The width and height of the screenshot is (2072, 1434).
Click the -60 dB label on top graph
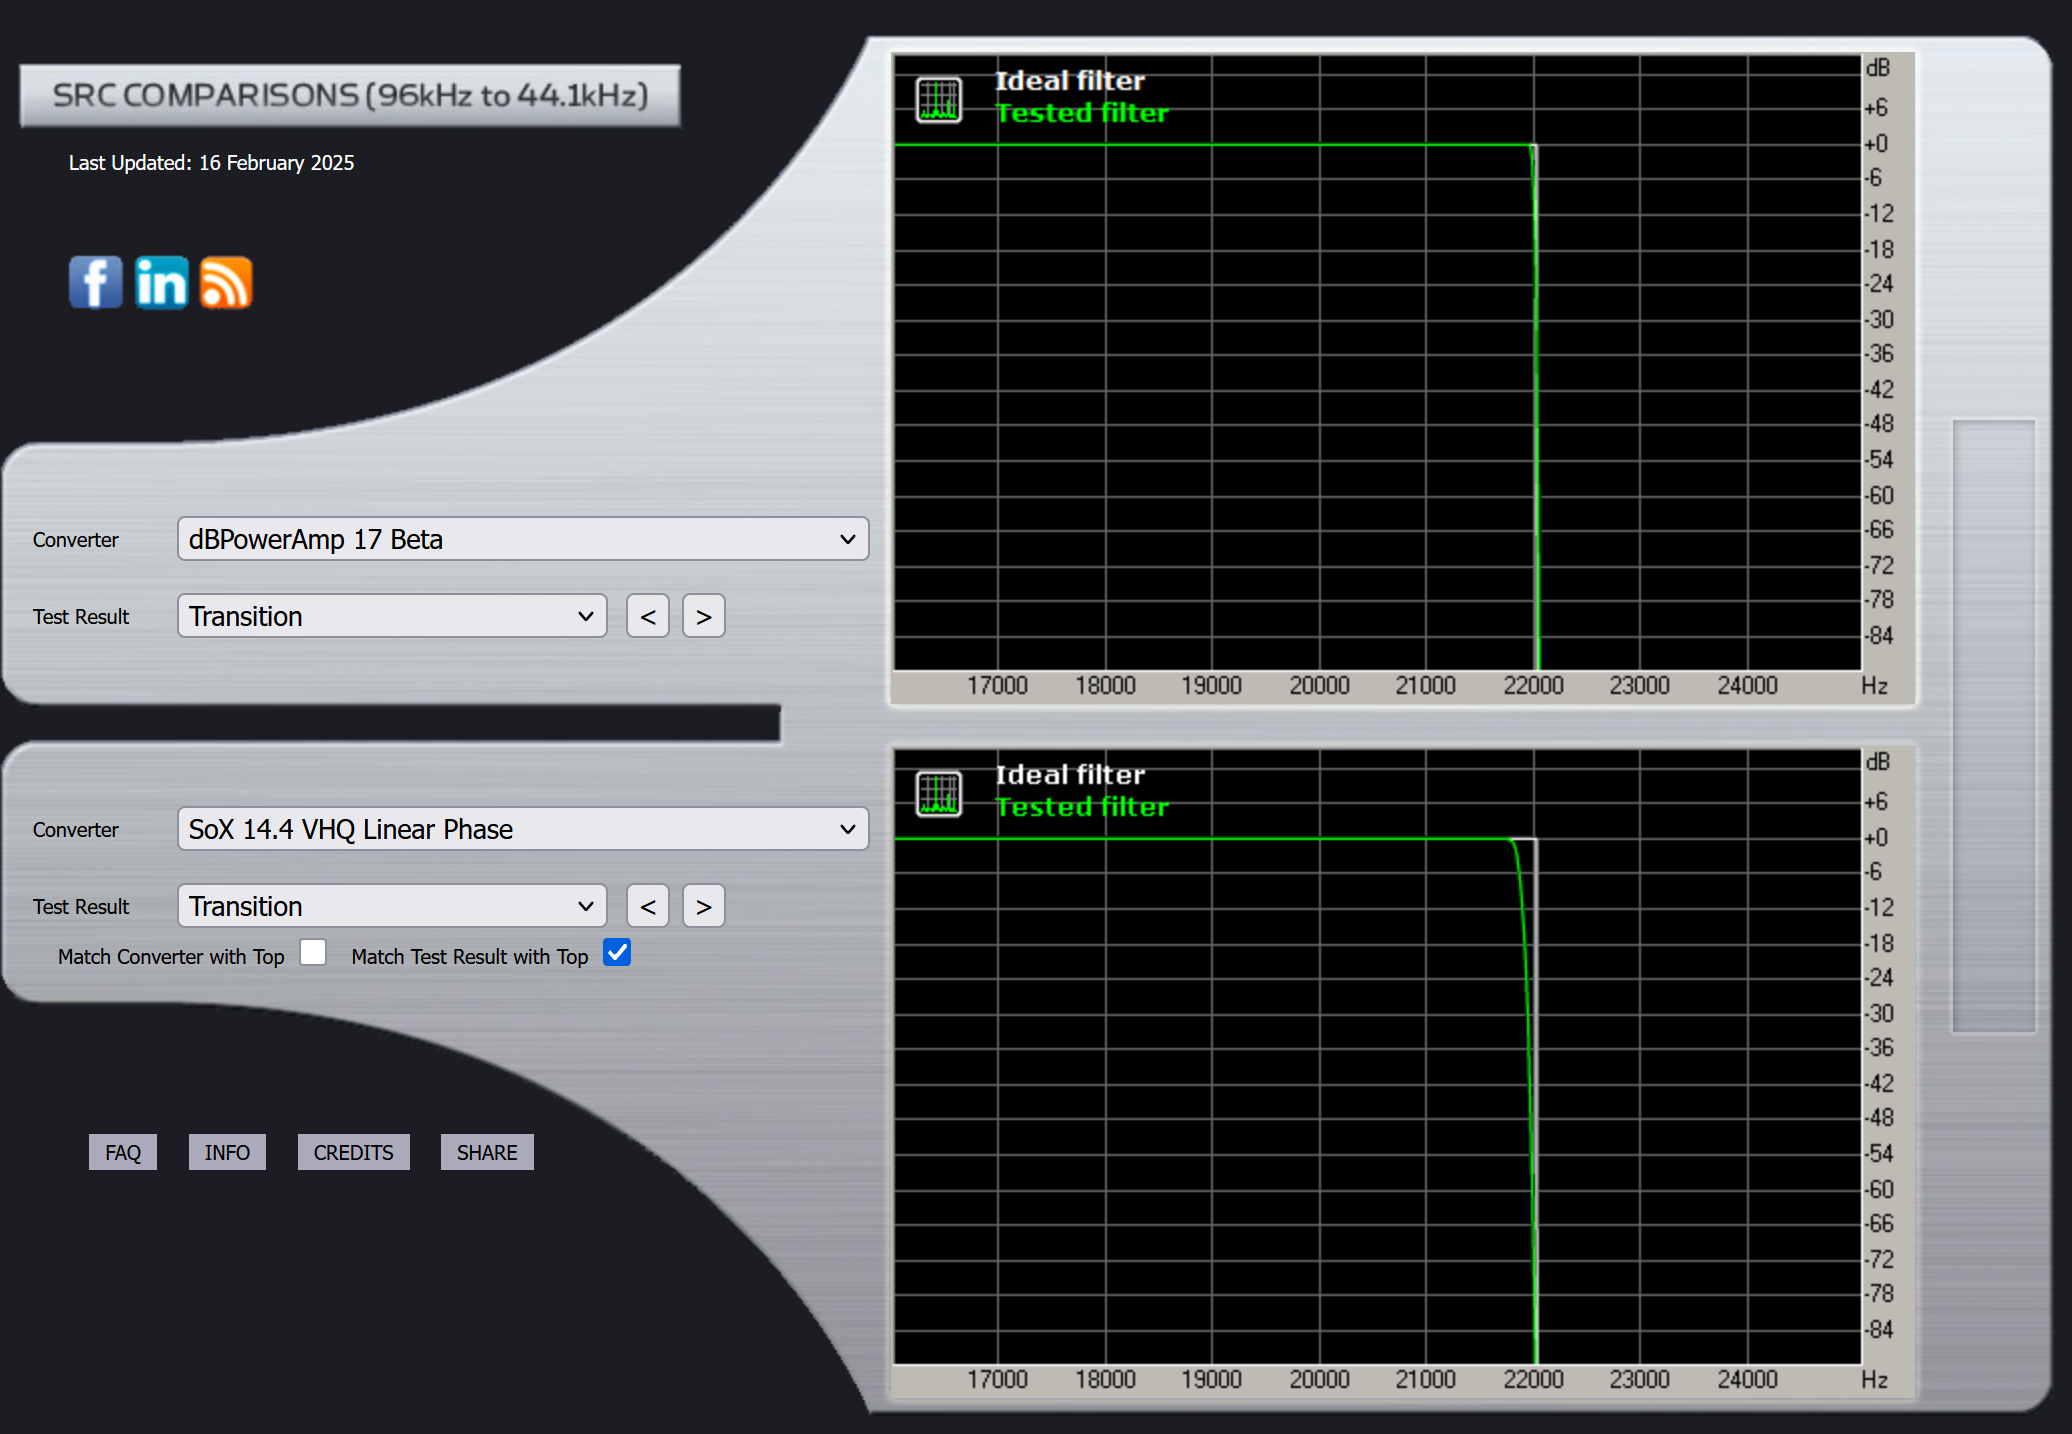coord(1879,495)
